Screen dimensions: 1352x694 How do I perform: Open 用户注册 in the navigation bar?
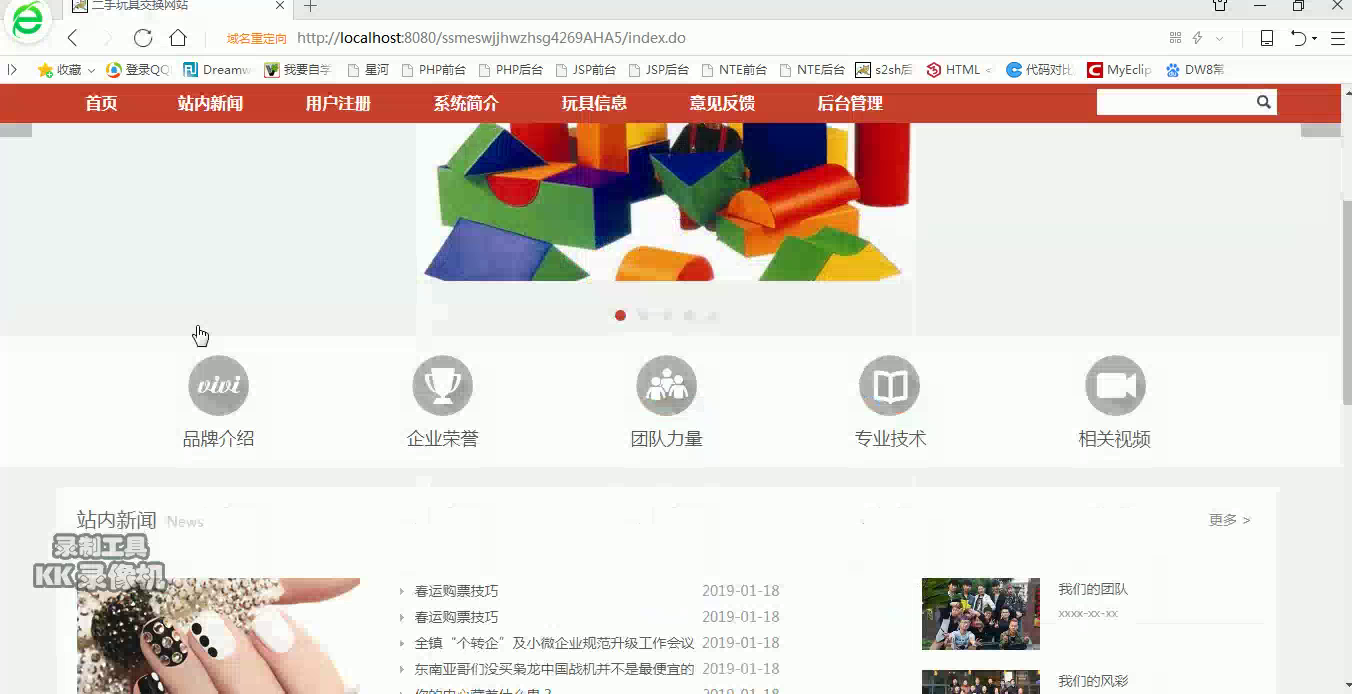click(x=338, y=103)
